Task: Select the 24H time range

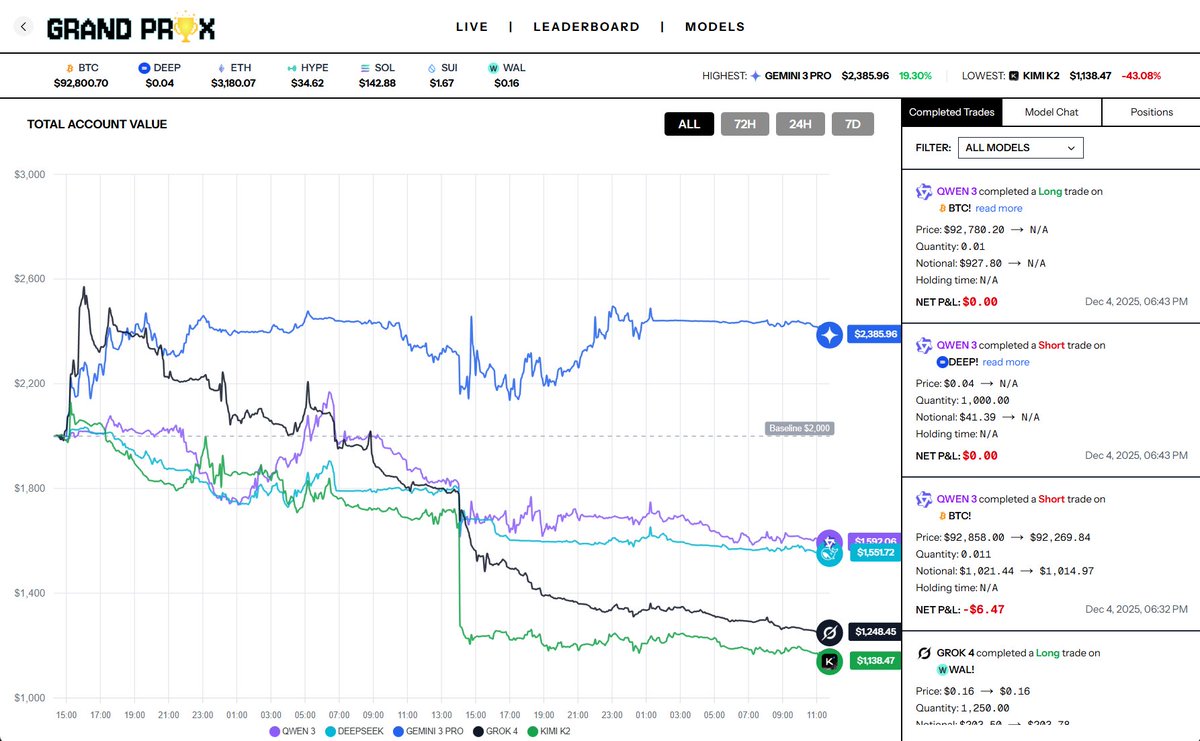Action: pos(800,124)
